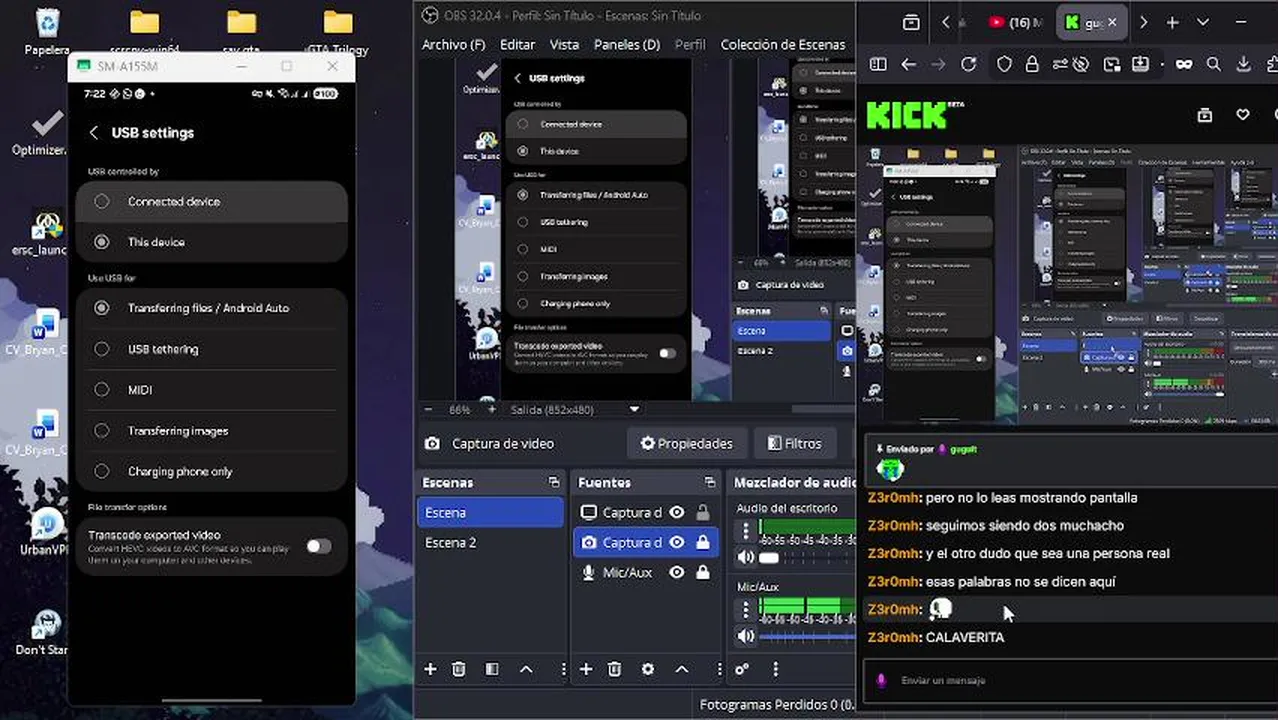Image resolution: width=1278 pixels, height=720 pixels.
Task: Open Escenas toolbar more options dots
Action: [563, 669]
